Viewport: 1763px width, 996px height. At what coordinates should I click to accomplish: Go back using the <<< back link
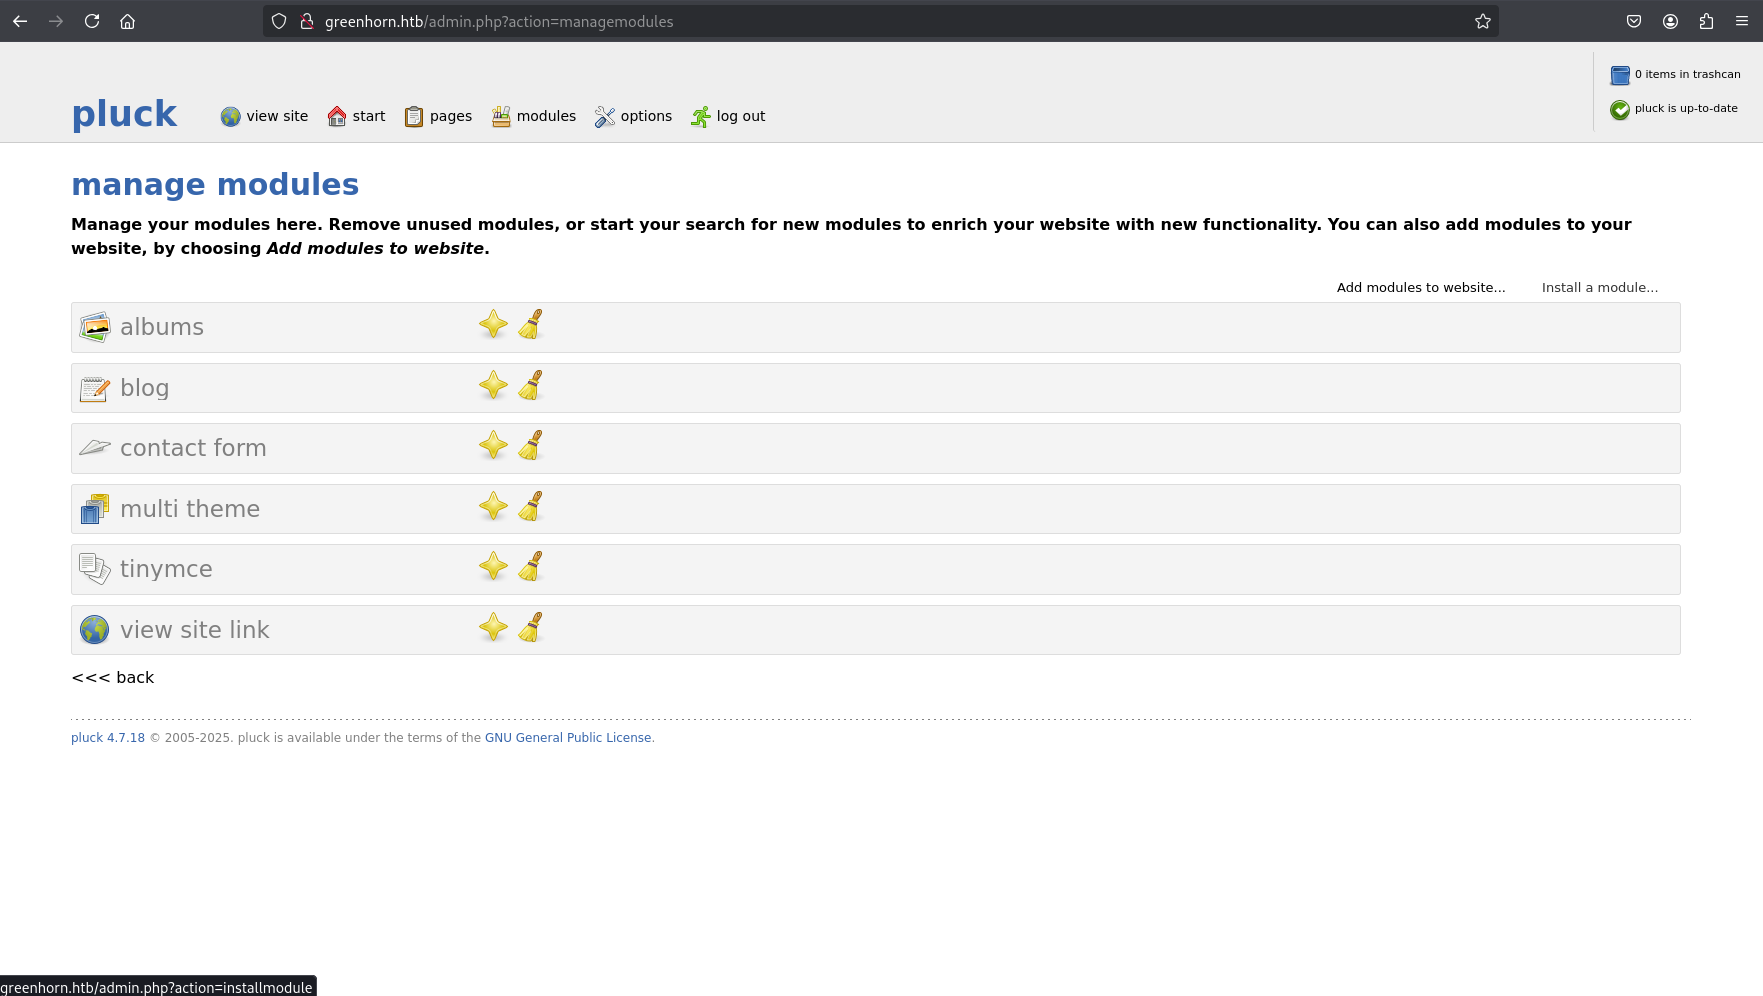pos(113,678)
